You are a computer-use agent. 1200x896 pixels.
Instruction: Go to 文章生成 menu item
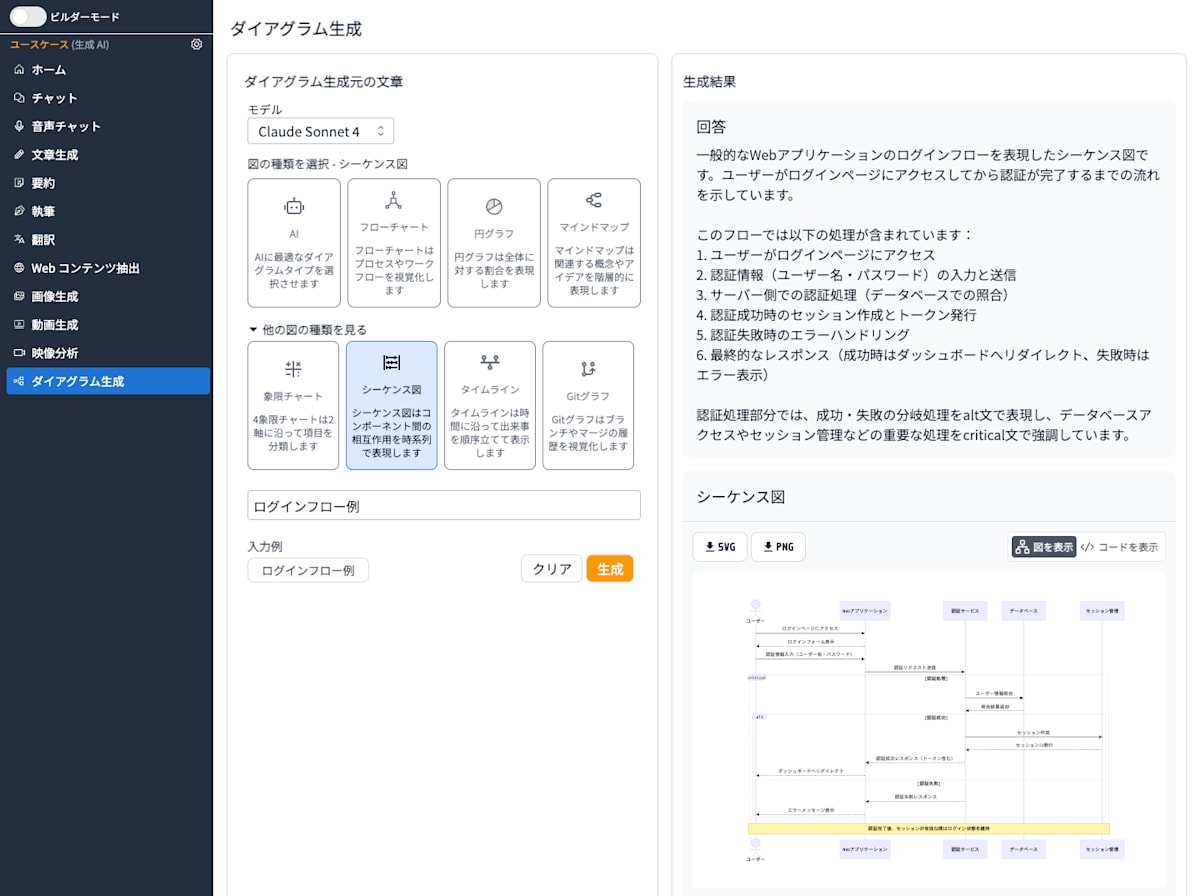tap(108, 155)
